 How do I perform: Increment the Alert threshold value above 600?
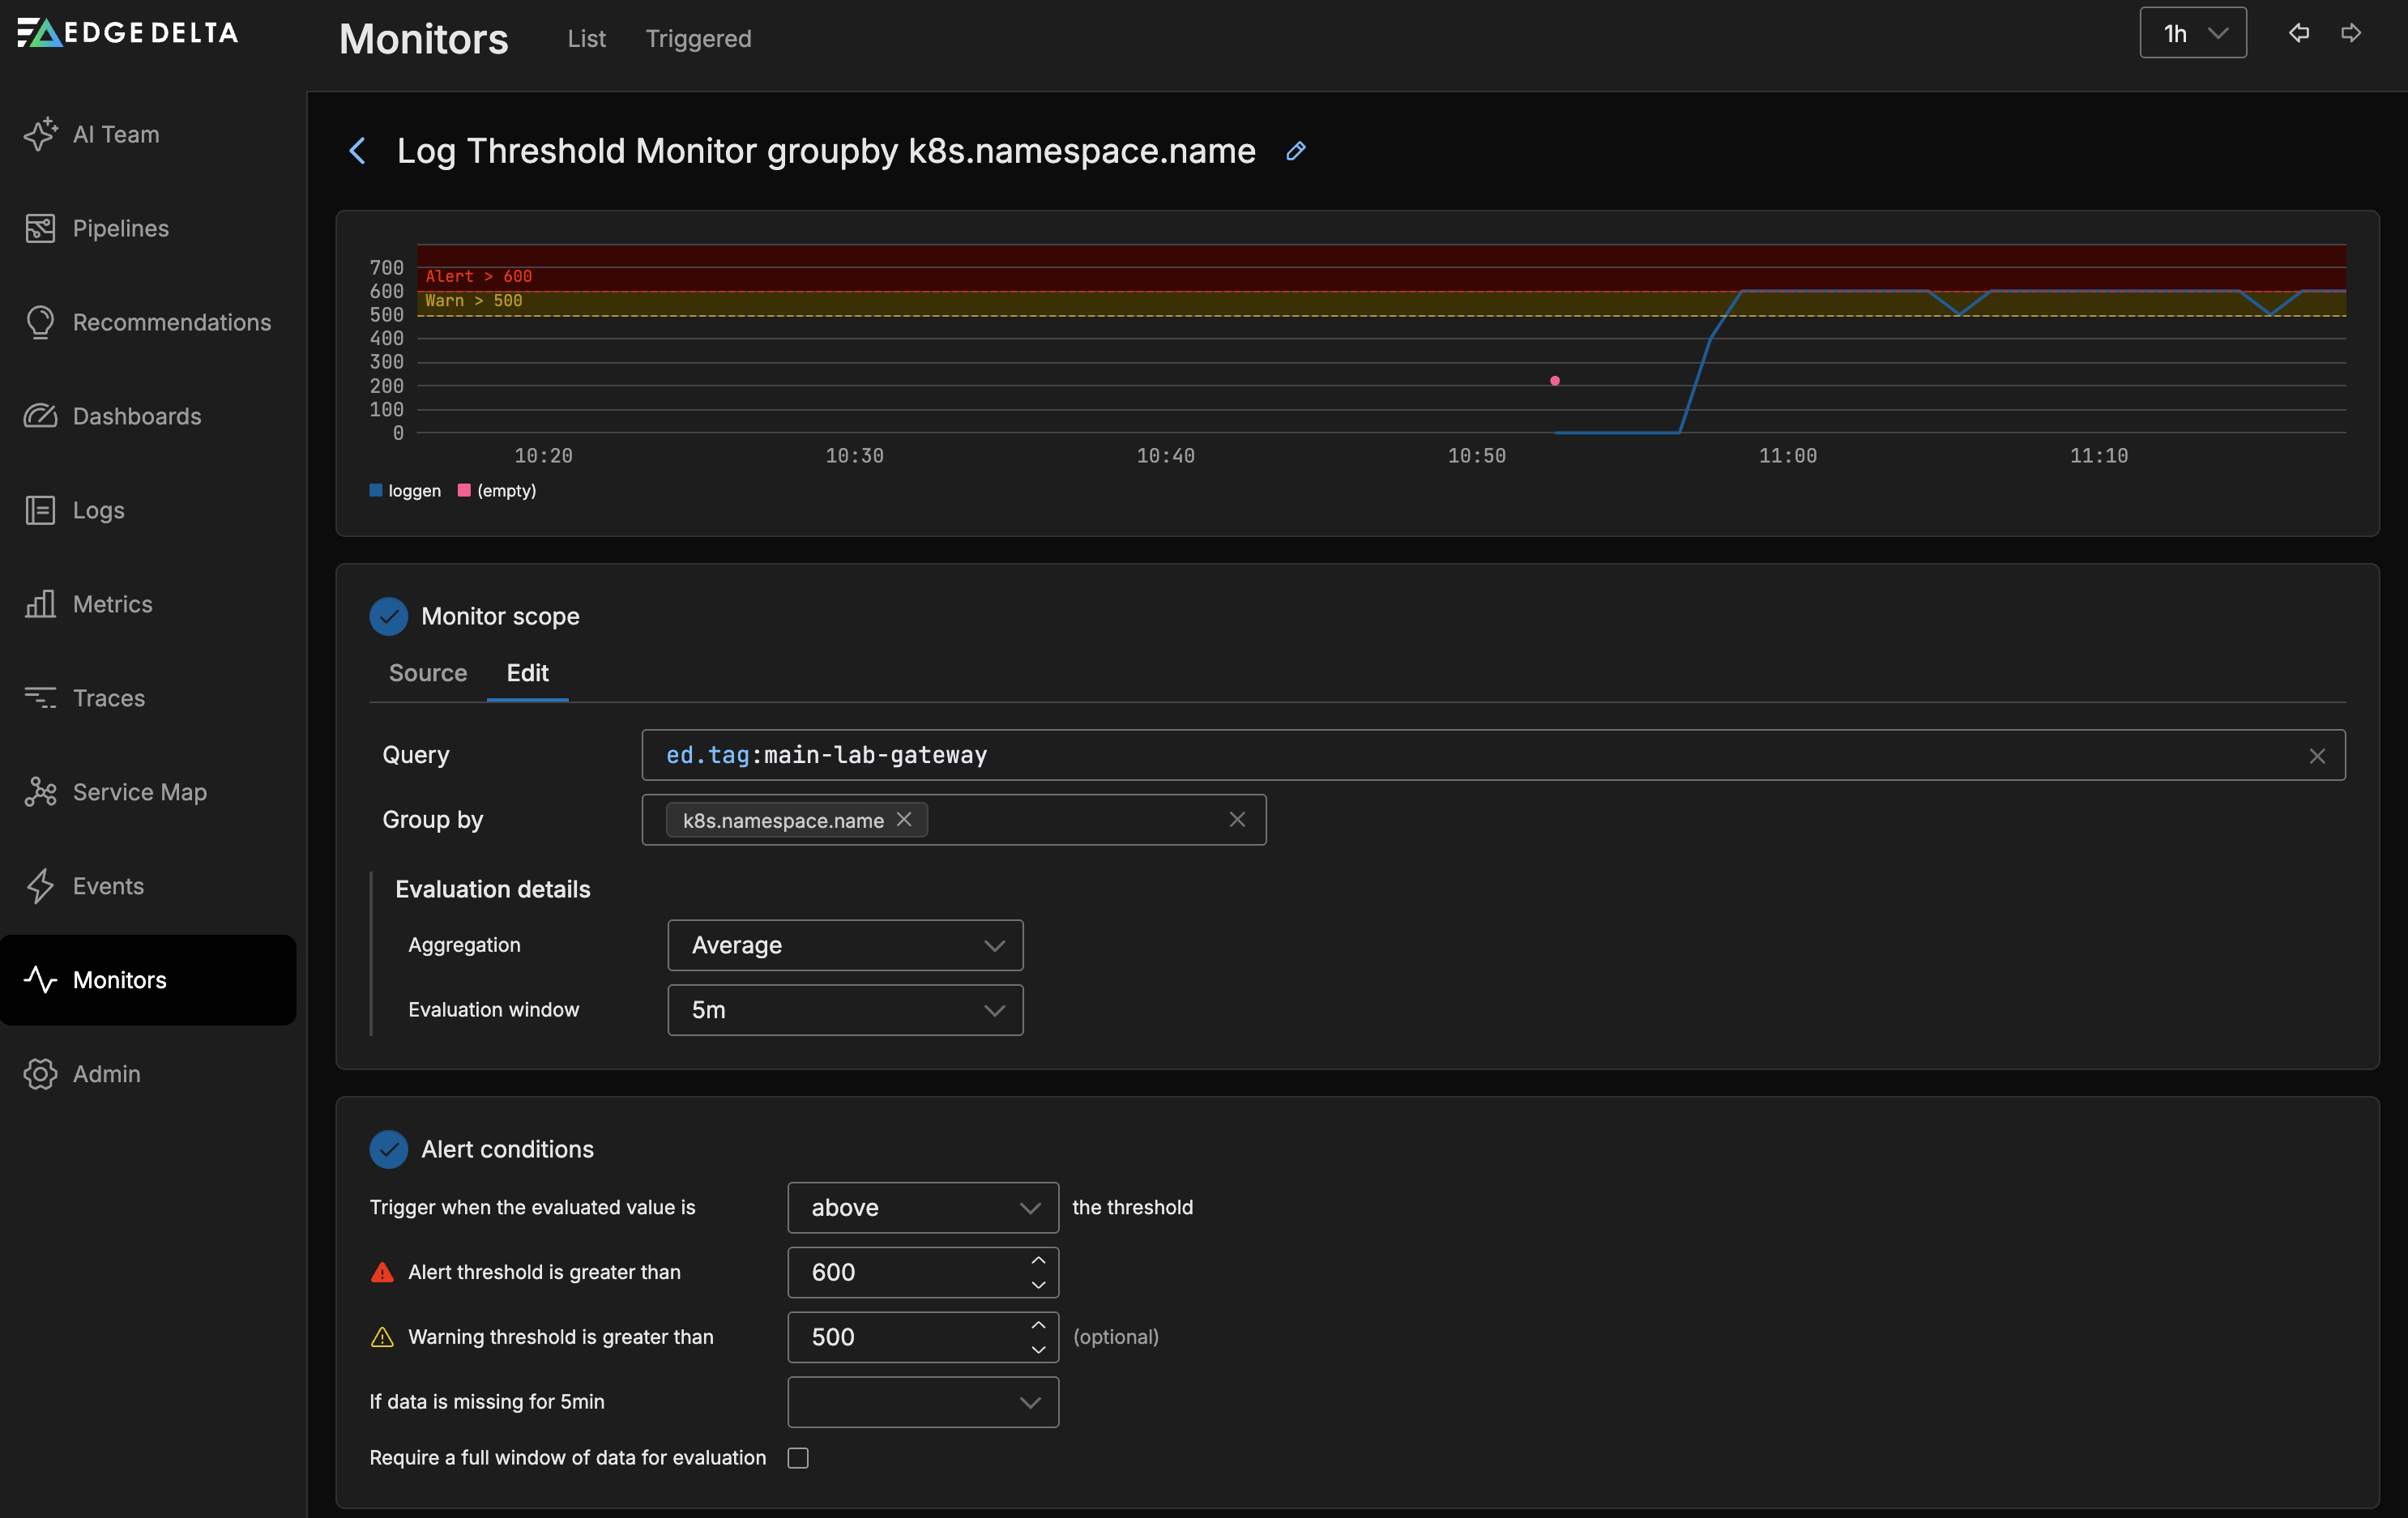[x=1038, y=1260]
